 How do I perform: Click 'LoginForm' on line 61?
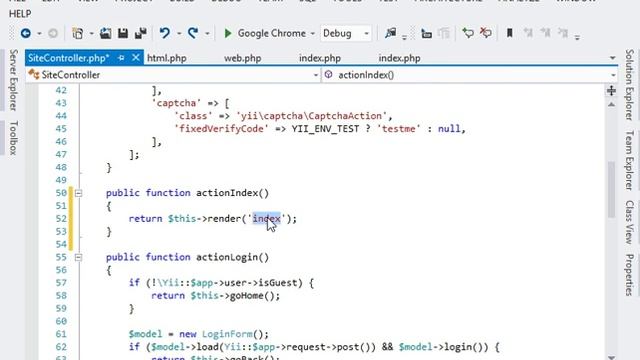(x=227, y=334)
